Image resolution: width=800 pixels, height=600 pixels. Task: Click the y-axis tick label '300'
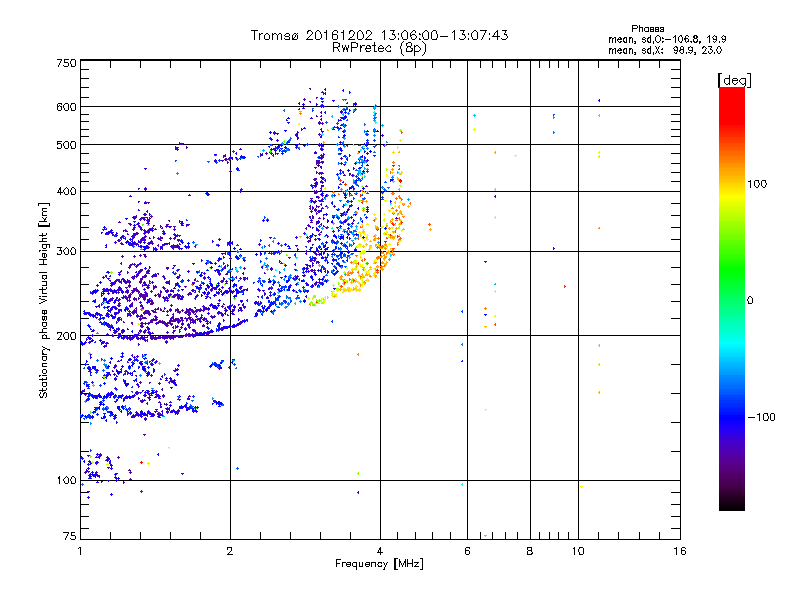click(x=67, y=252)
